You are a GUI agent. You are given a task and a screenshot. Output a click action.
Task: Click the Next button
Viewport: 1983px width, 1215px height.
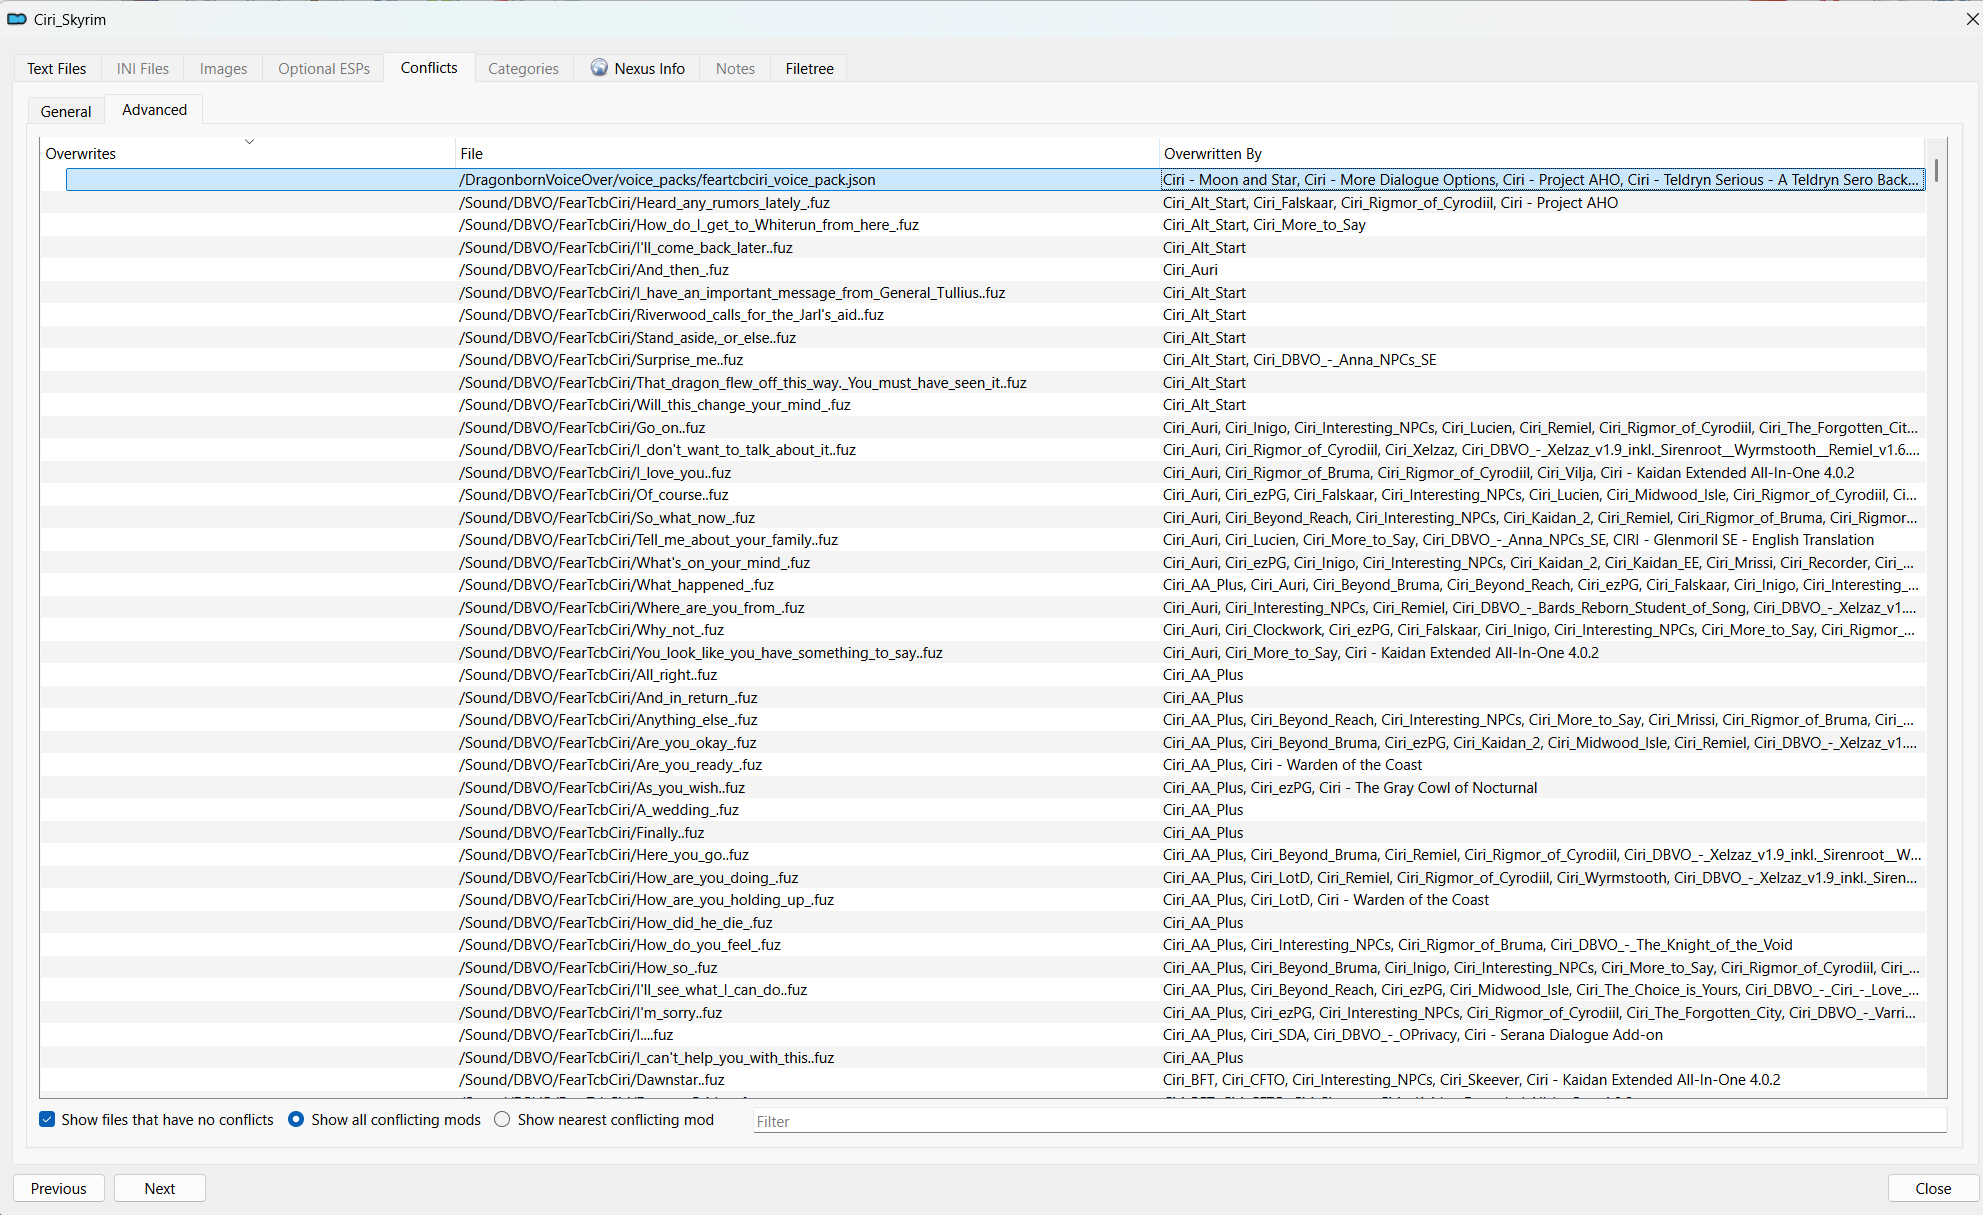point(160,1188)
